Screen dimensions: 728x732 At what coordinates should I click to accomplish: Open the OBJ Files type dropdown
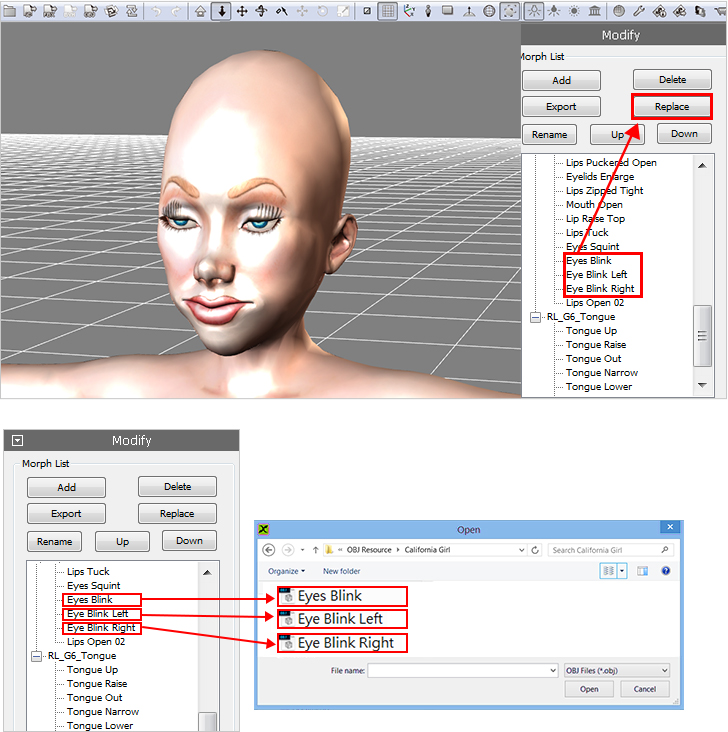[x=616, y=671]
